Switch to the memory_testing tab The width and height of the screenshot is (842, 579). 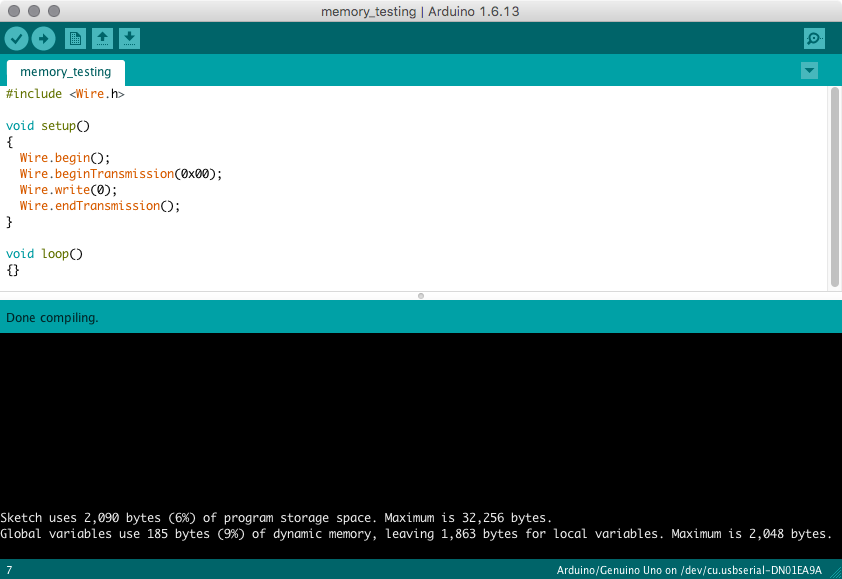[66, 72]
